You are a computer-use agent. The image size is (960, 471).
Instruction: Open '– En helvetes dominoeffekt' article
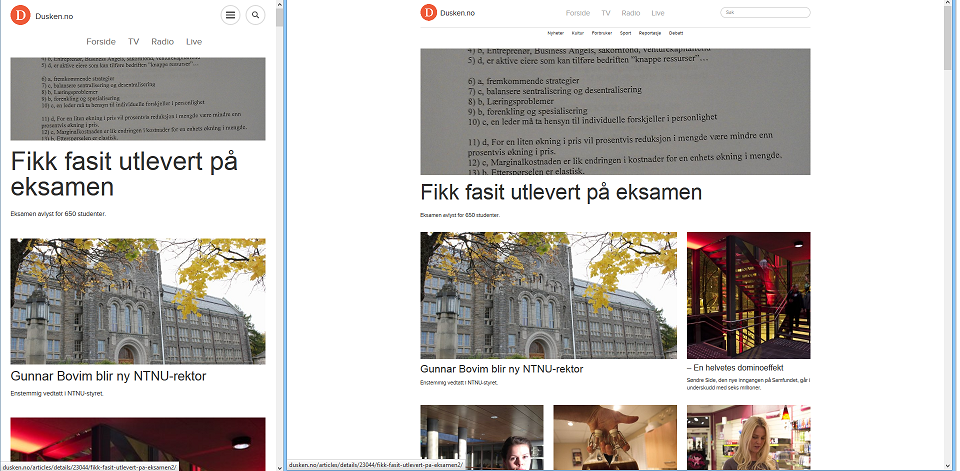click(735, 368)
